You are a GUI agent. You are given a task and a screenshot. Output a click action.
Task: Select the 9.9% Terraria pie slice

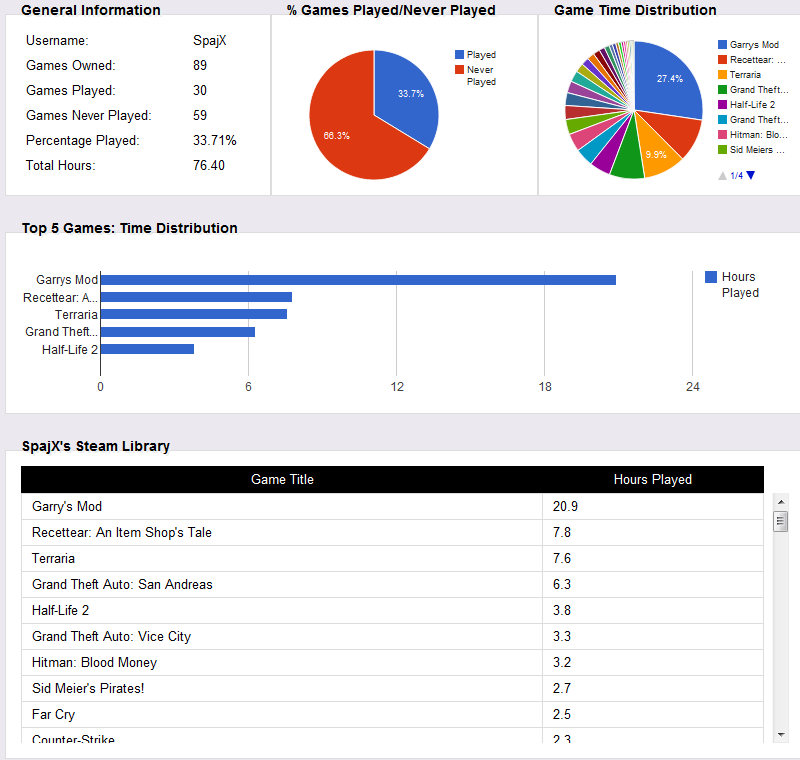[x=658, y=153]
